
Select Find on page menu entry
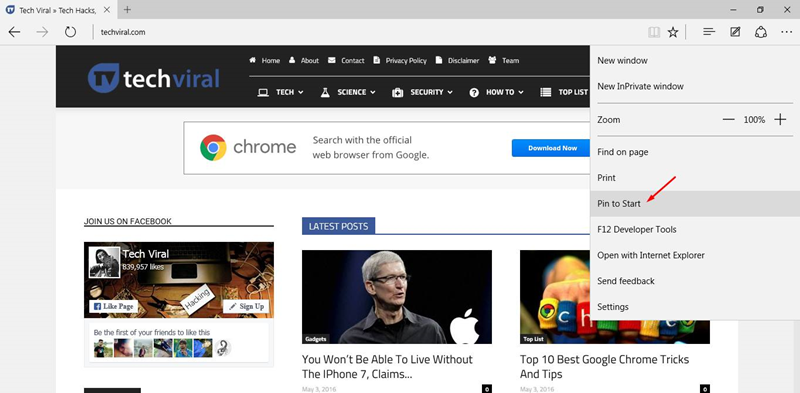695,152
